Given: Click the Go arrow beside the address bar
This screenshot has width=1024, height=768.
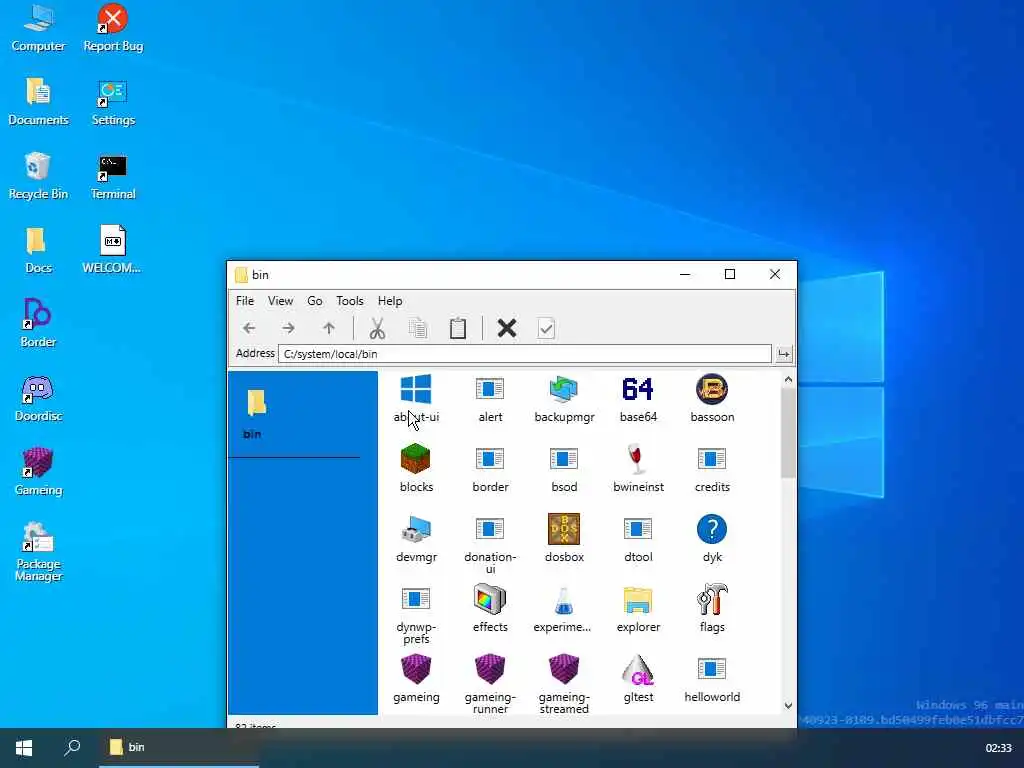Looking at the screenshot, I should click(784, 354).
